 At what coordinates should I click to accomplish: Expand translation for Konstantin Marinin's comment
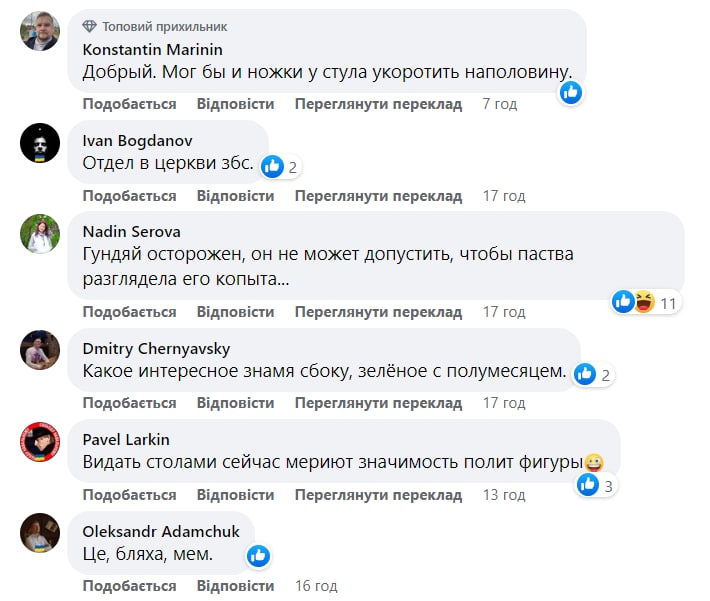pos(378,104)
